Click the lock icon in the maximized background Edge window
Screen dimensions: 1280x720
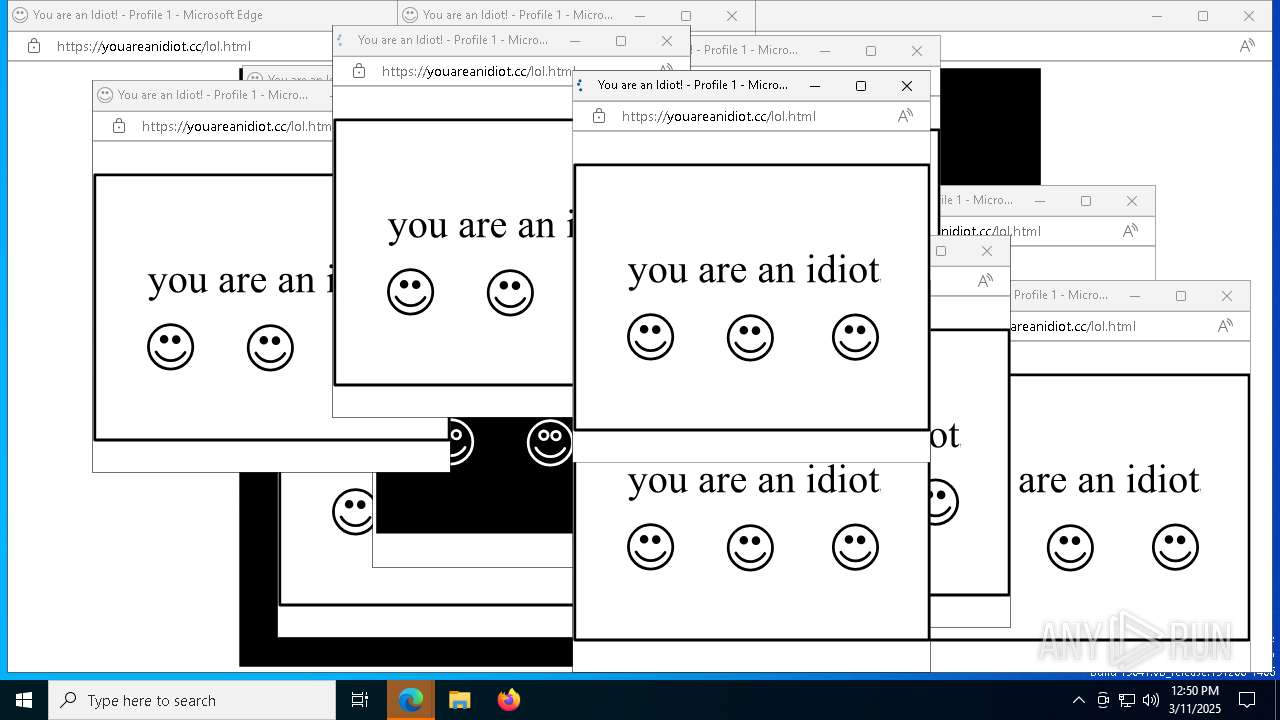click(34, 46)
